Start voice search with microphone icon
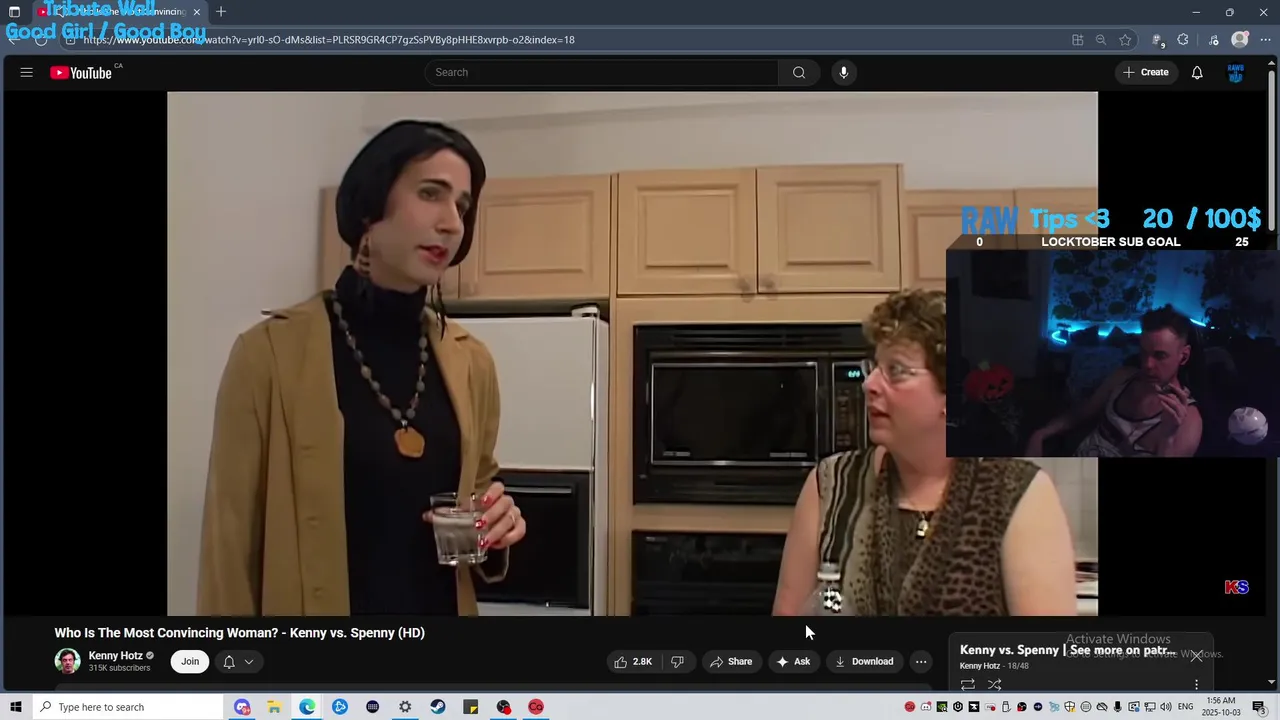 click(844, 72)
